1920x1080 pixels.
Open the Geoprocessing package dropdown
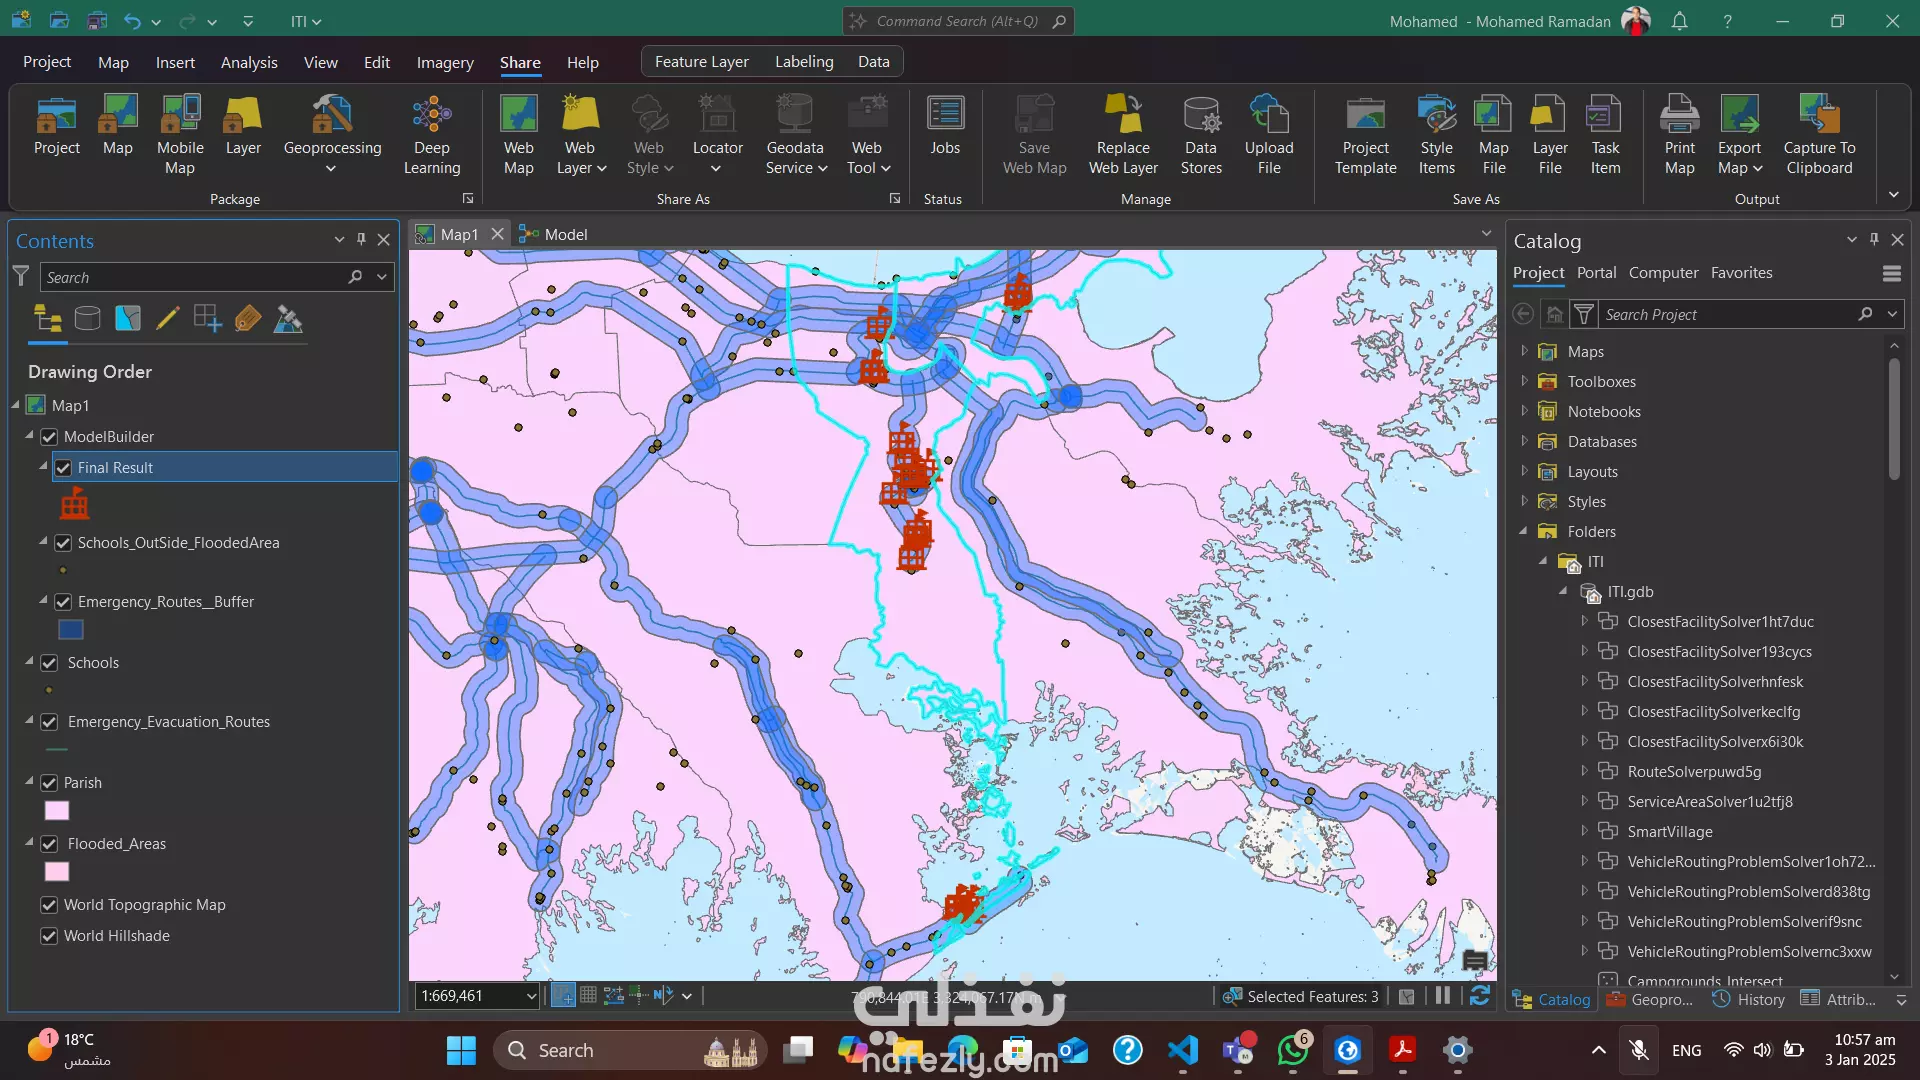point(332,169)
